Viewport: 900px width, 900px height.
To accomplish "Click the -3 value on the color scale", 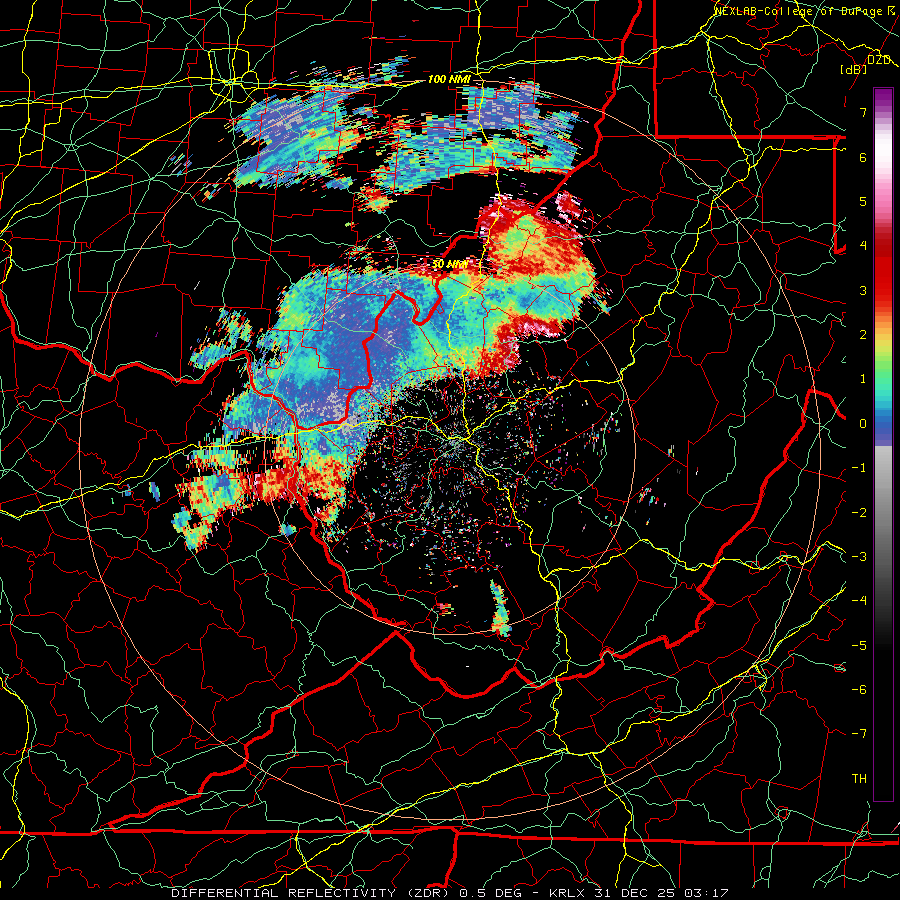I will pos(859,557).
